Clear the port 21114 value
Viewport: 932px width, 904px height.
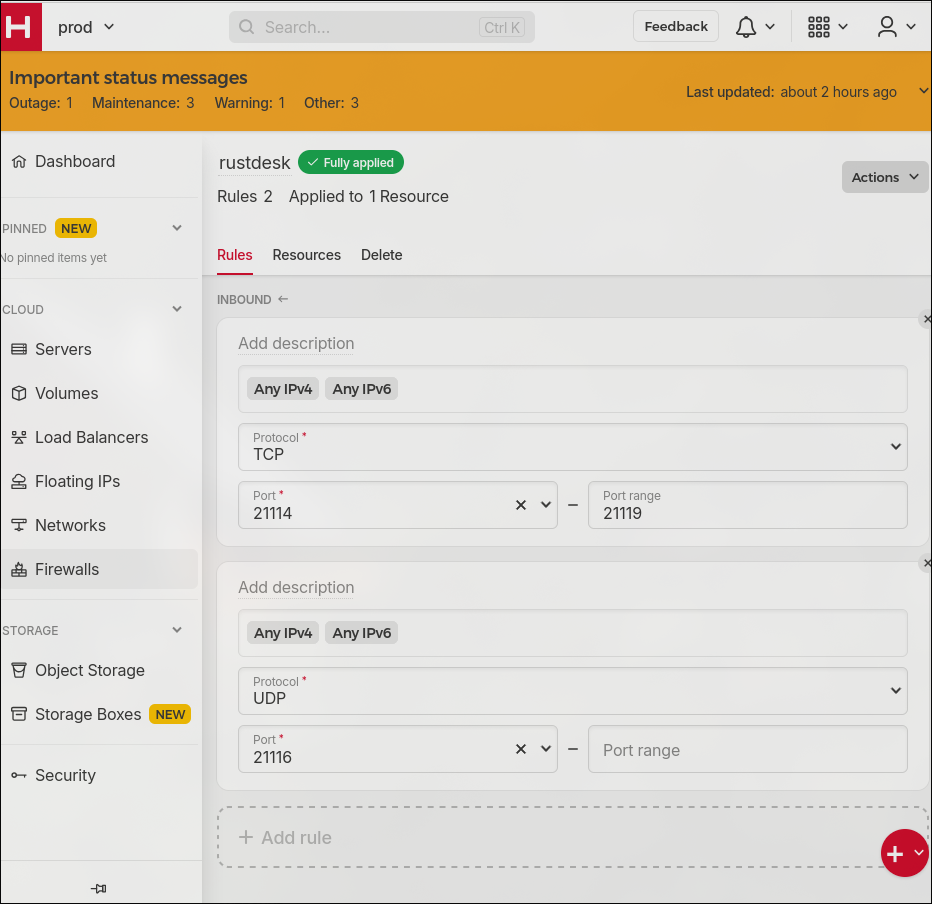coord(521,505)
